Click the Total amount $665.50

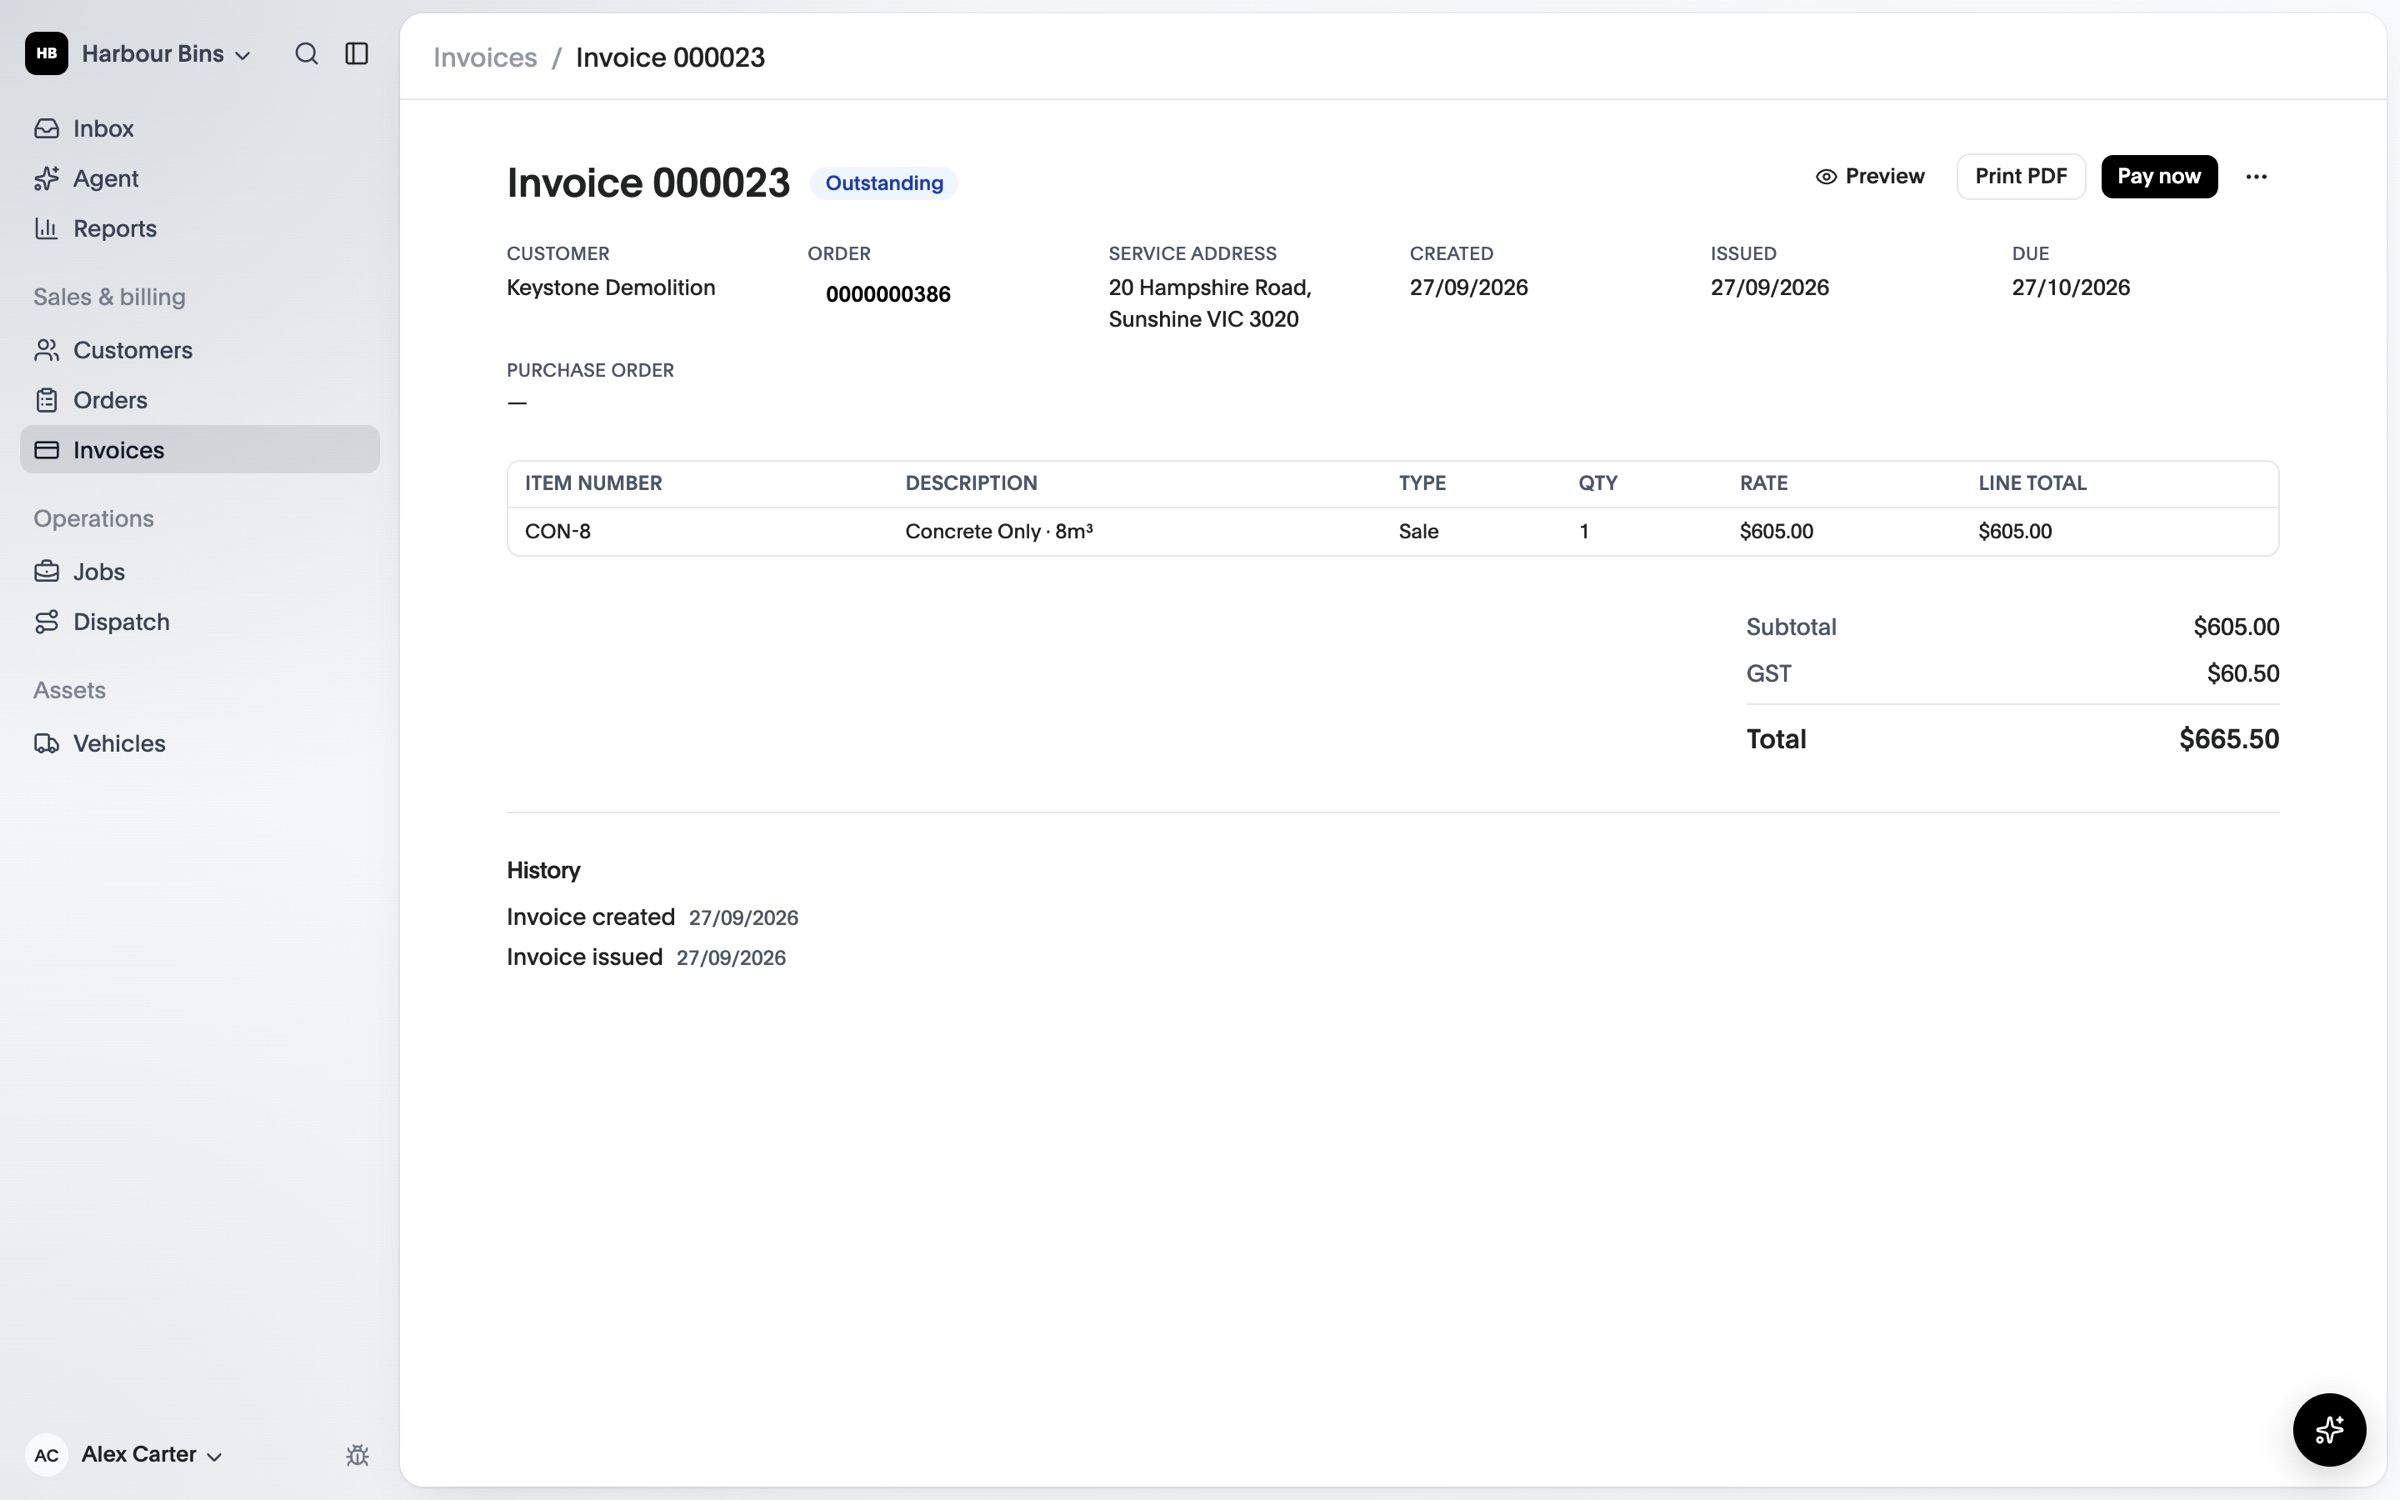pyautogui.click(x=2229, y=739)
